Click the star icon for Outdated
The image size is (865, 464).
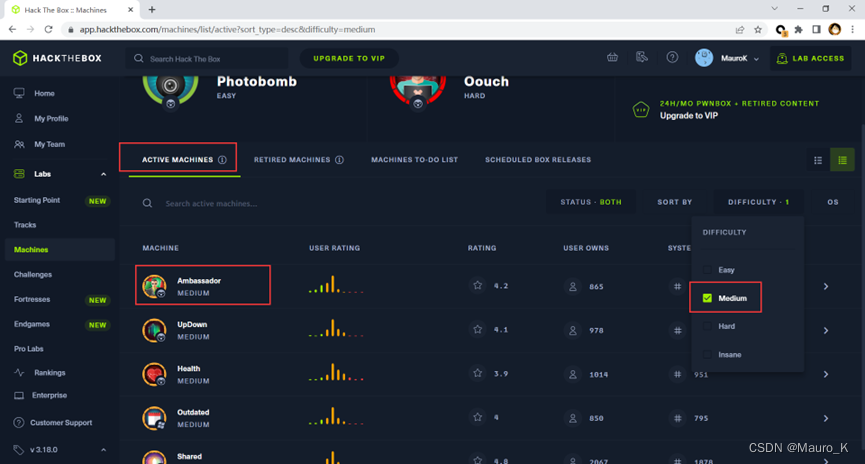pyautogui.click(x=478, y=417)
